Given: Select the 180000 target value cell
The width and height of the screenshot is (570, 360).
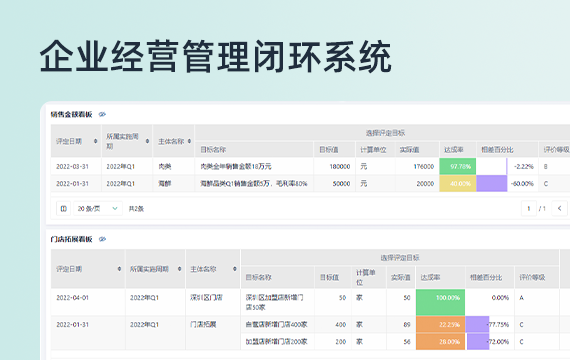Looking at the screenshot, I should click(x=334, y=167).
